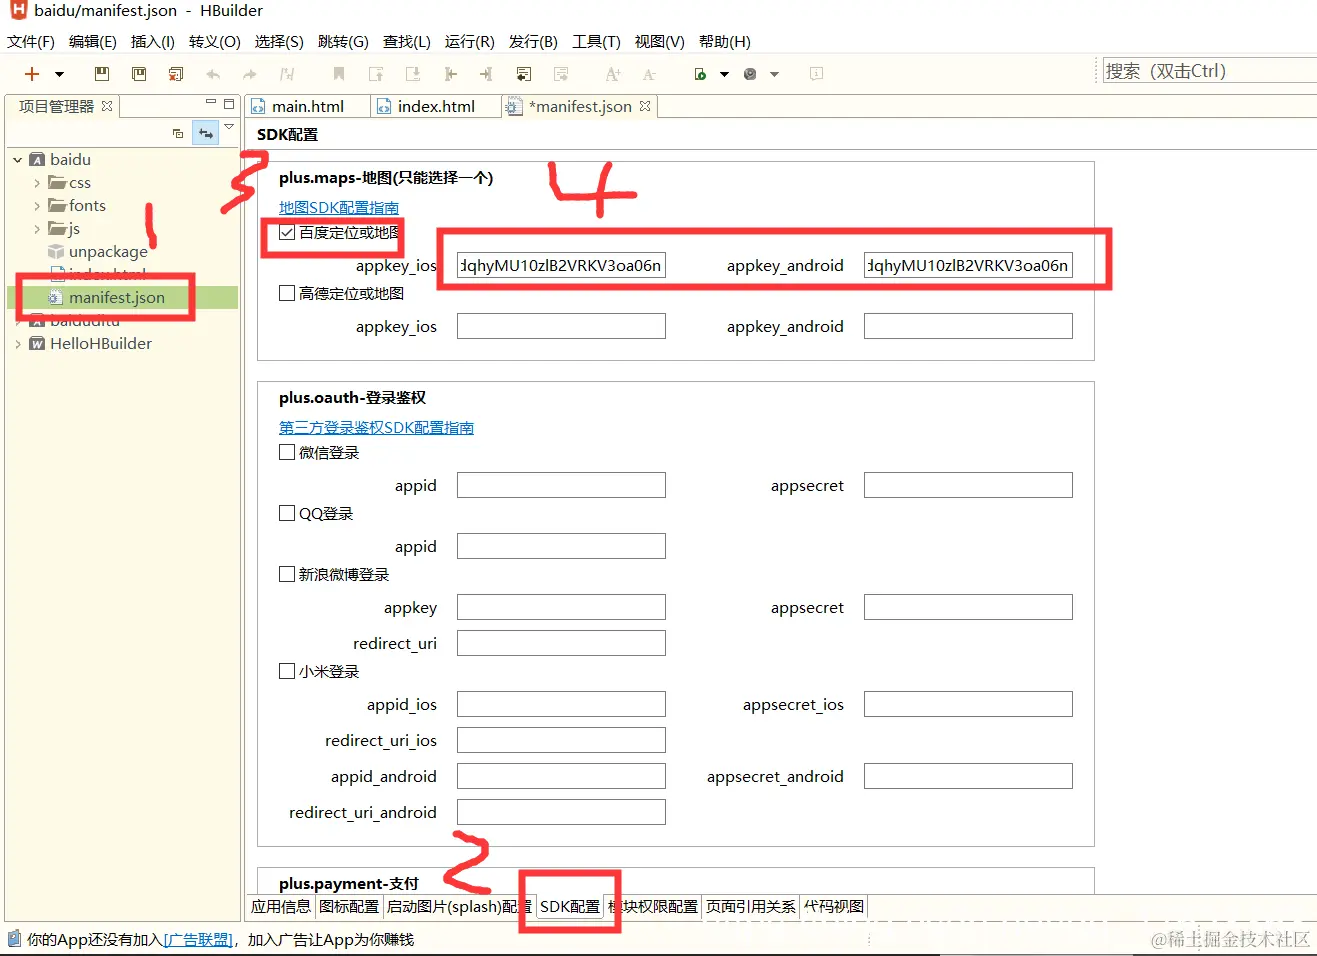
Task: Select manifest.json in the project tree
Action: [117, 297]
